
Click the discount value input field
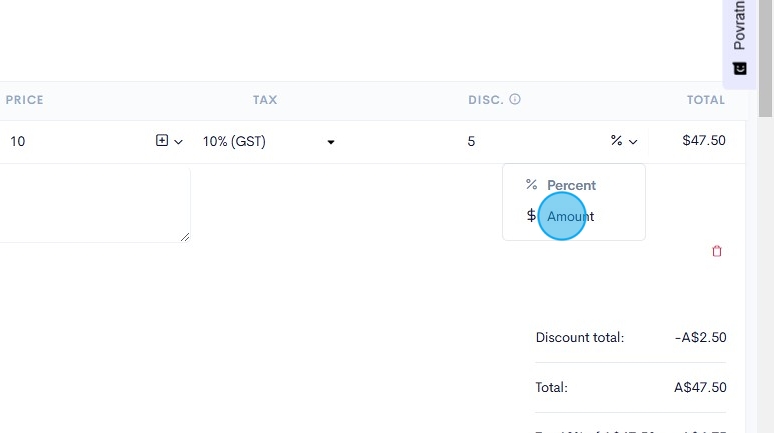[530, 142]
